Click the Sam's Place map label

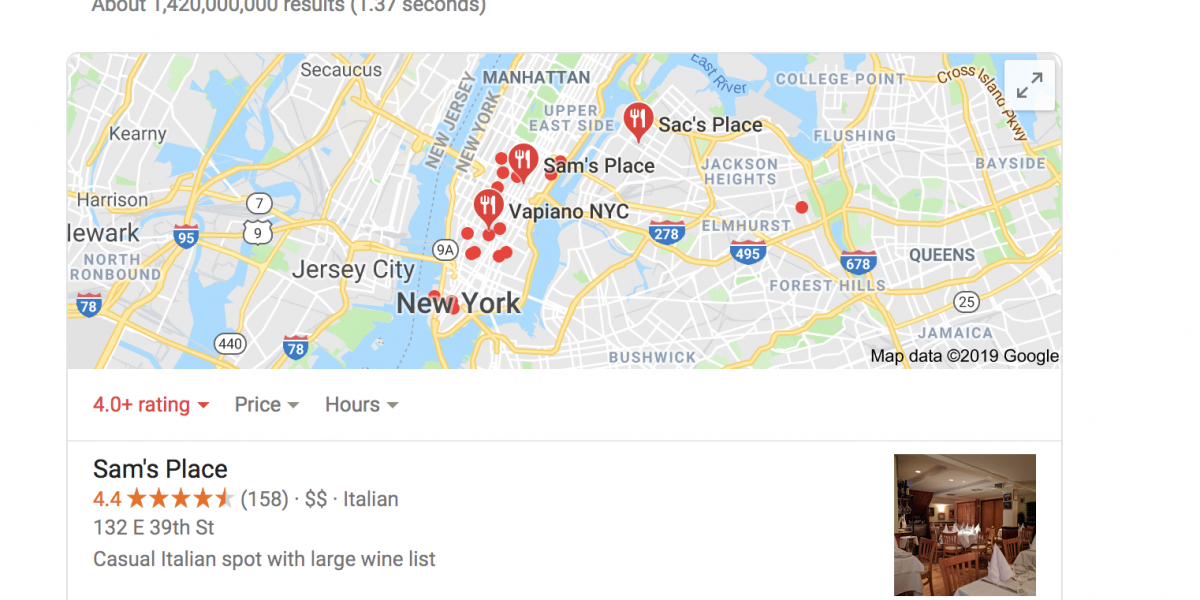599,167
